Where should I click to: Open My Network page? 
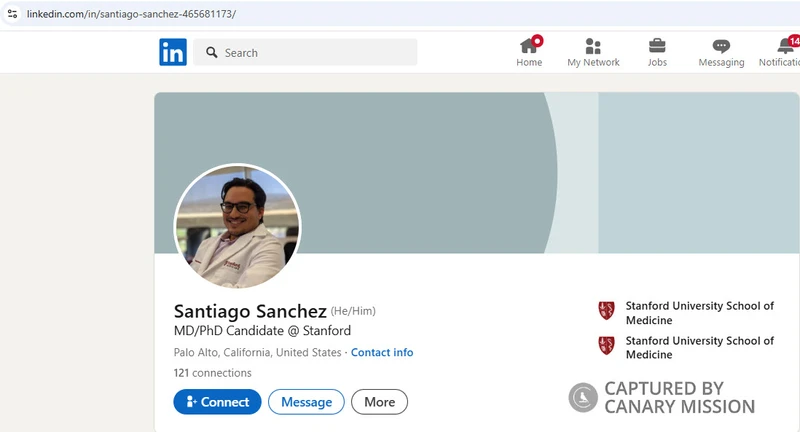(593, 52)
